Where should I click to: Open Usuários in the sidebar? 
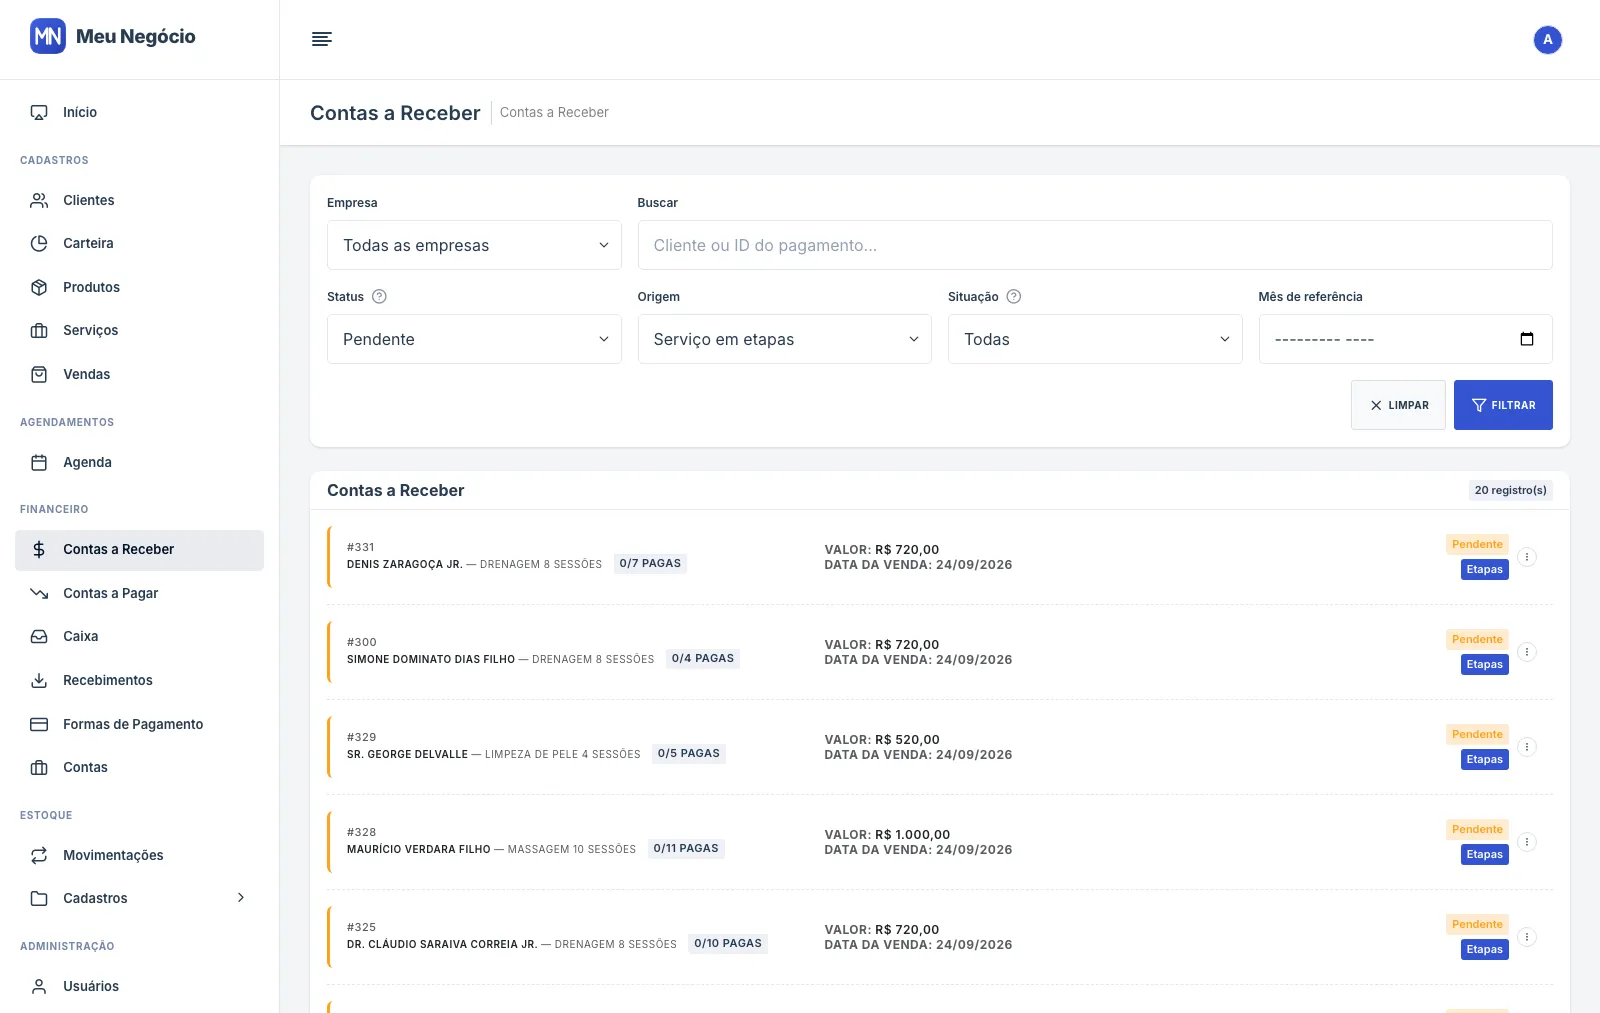(139, 986)
